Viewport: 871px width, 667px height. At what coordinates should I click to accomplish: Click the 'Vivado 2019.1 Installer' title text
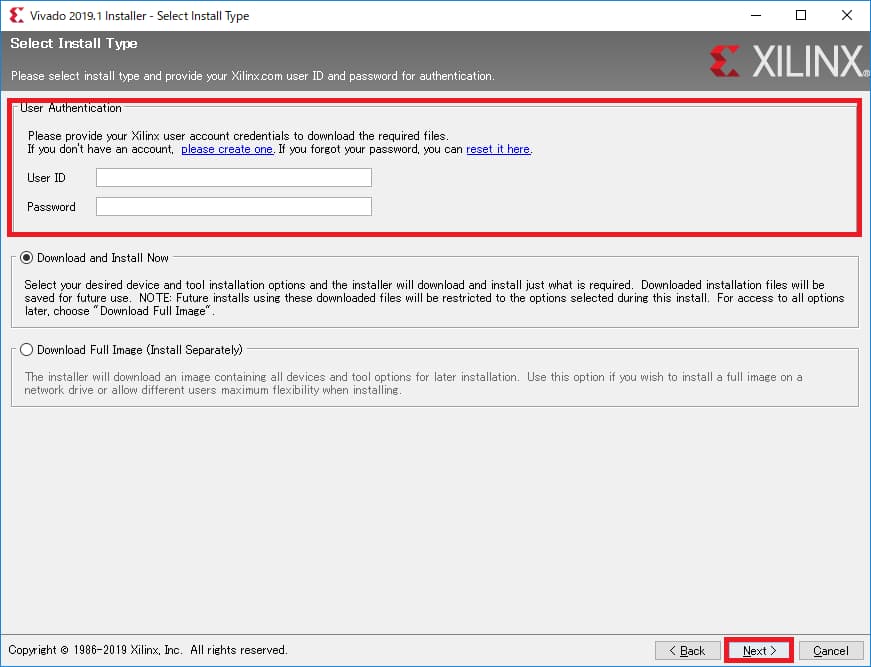139,16
